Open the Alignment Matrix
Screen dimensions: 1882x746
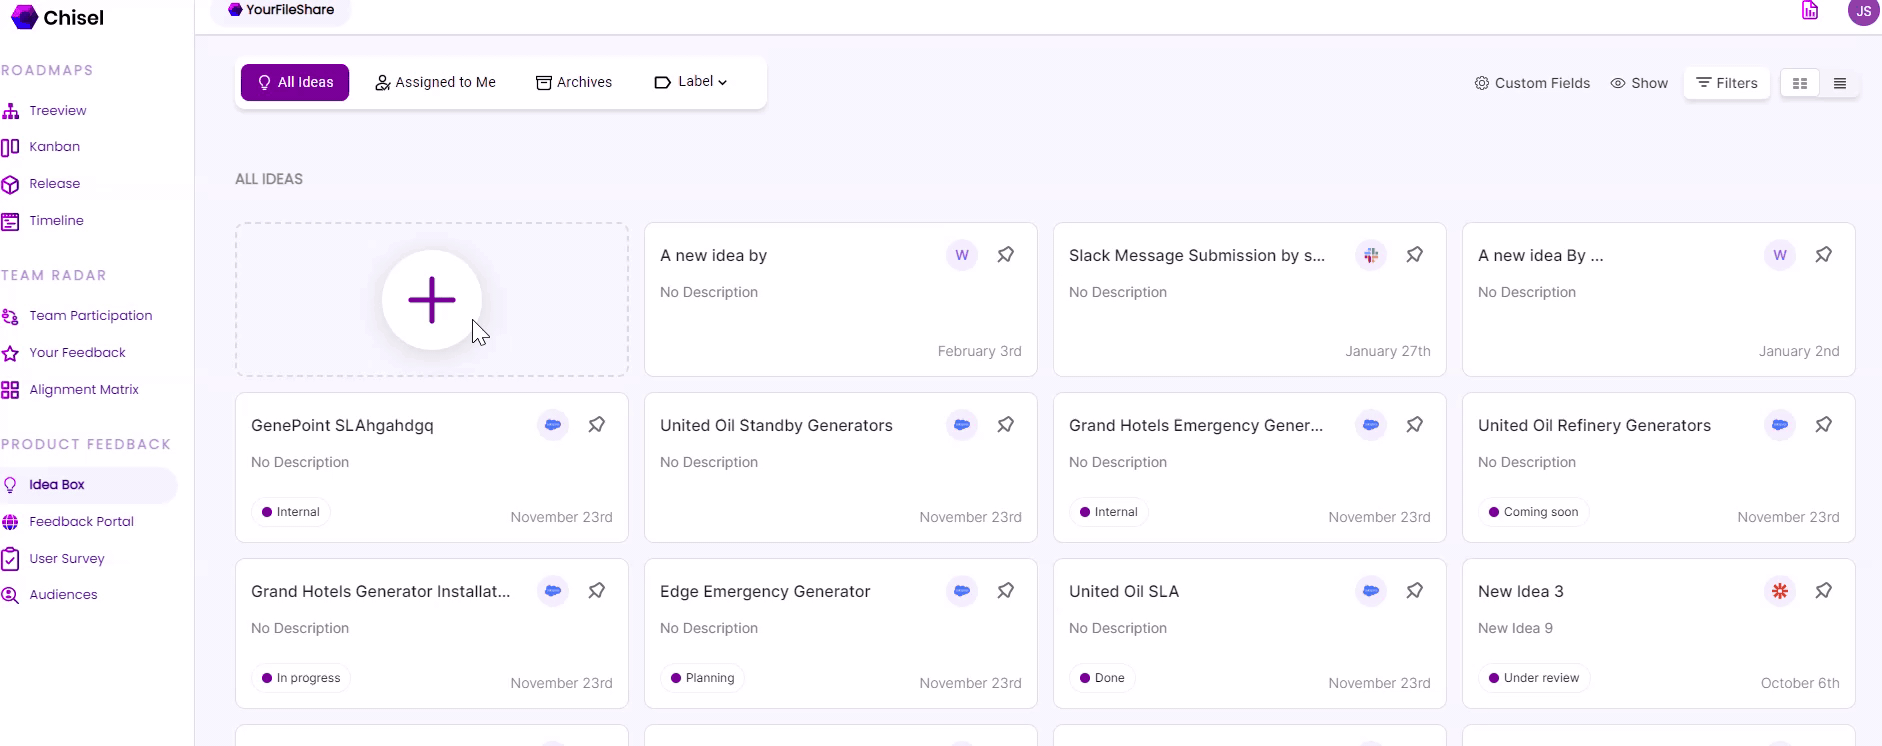(70, 390)
